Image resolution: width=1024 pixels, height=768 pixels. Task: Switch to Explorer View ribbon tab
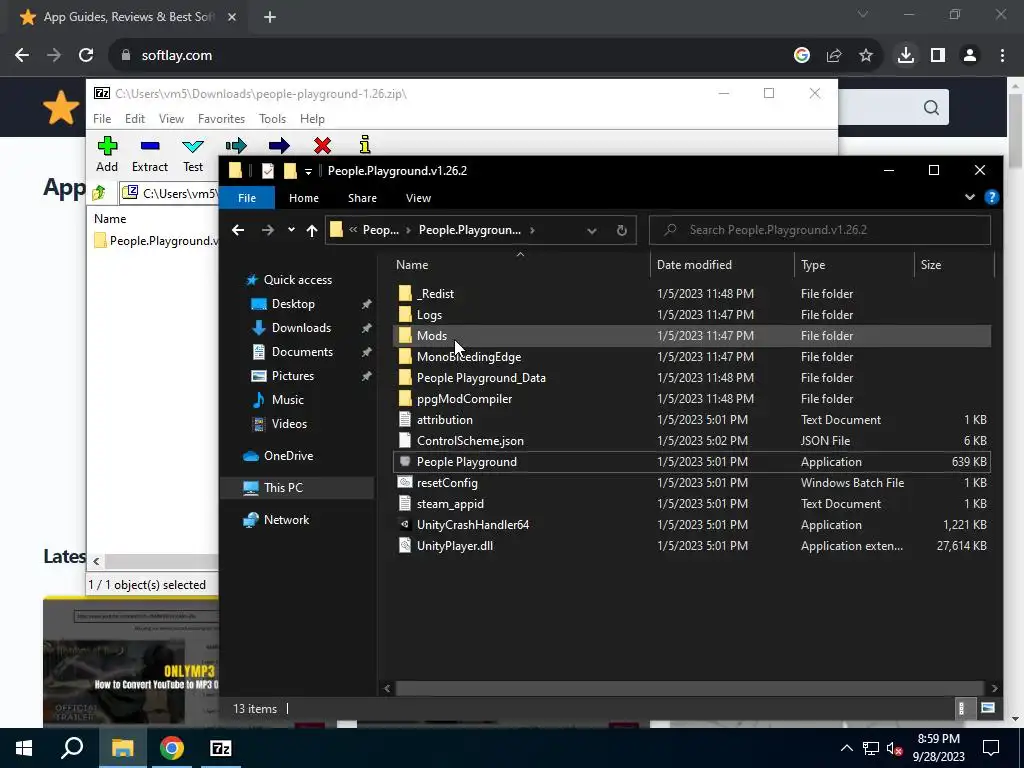click(x=418, y=198)
